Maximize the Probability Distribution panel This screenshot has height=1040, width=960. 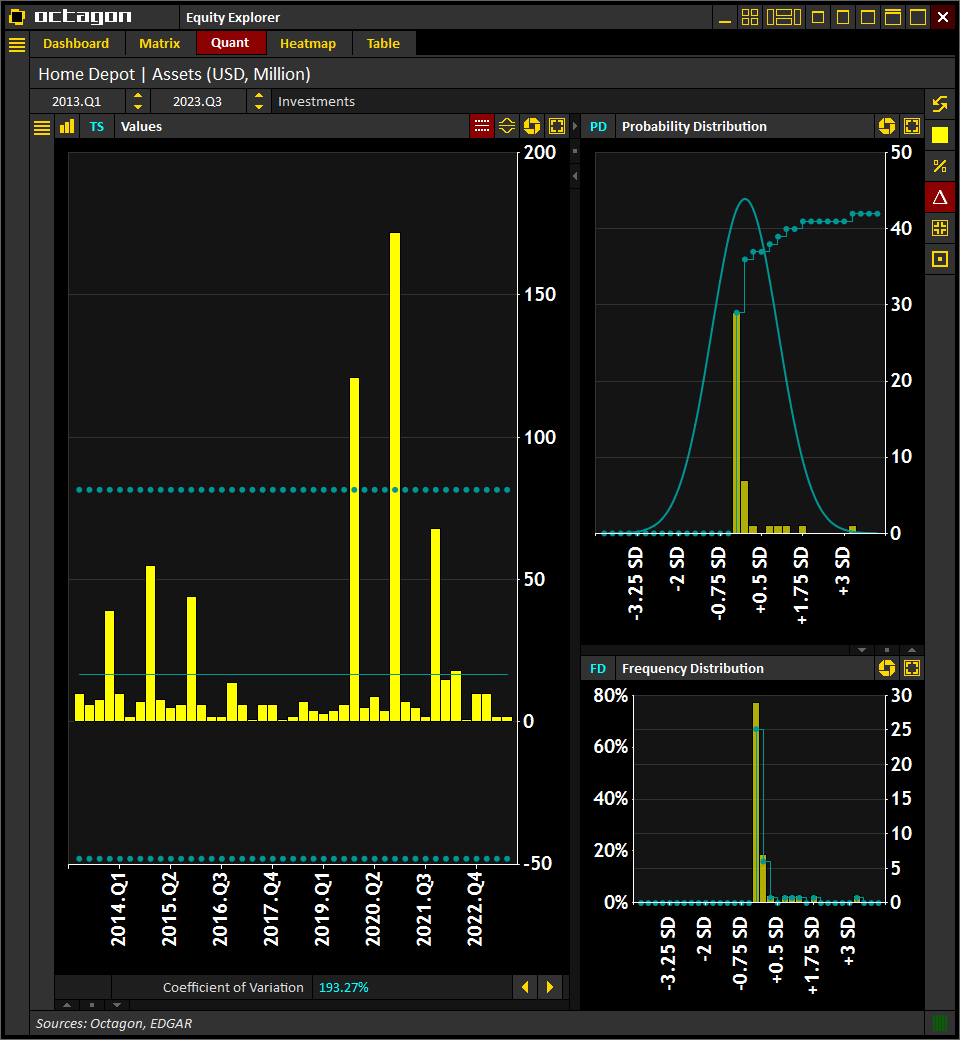coord(912,126)
